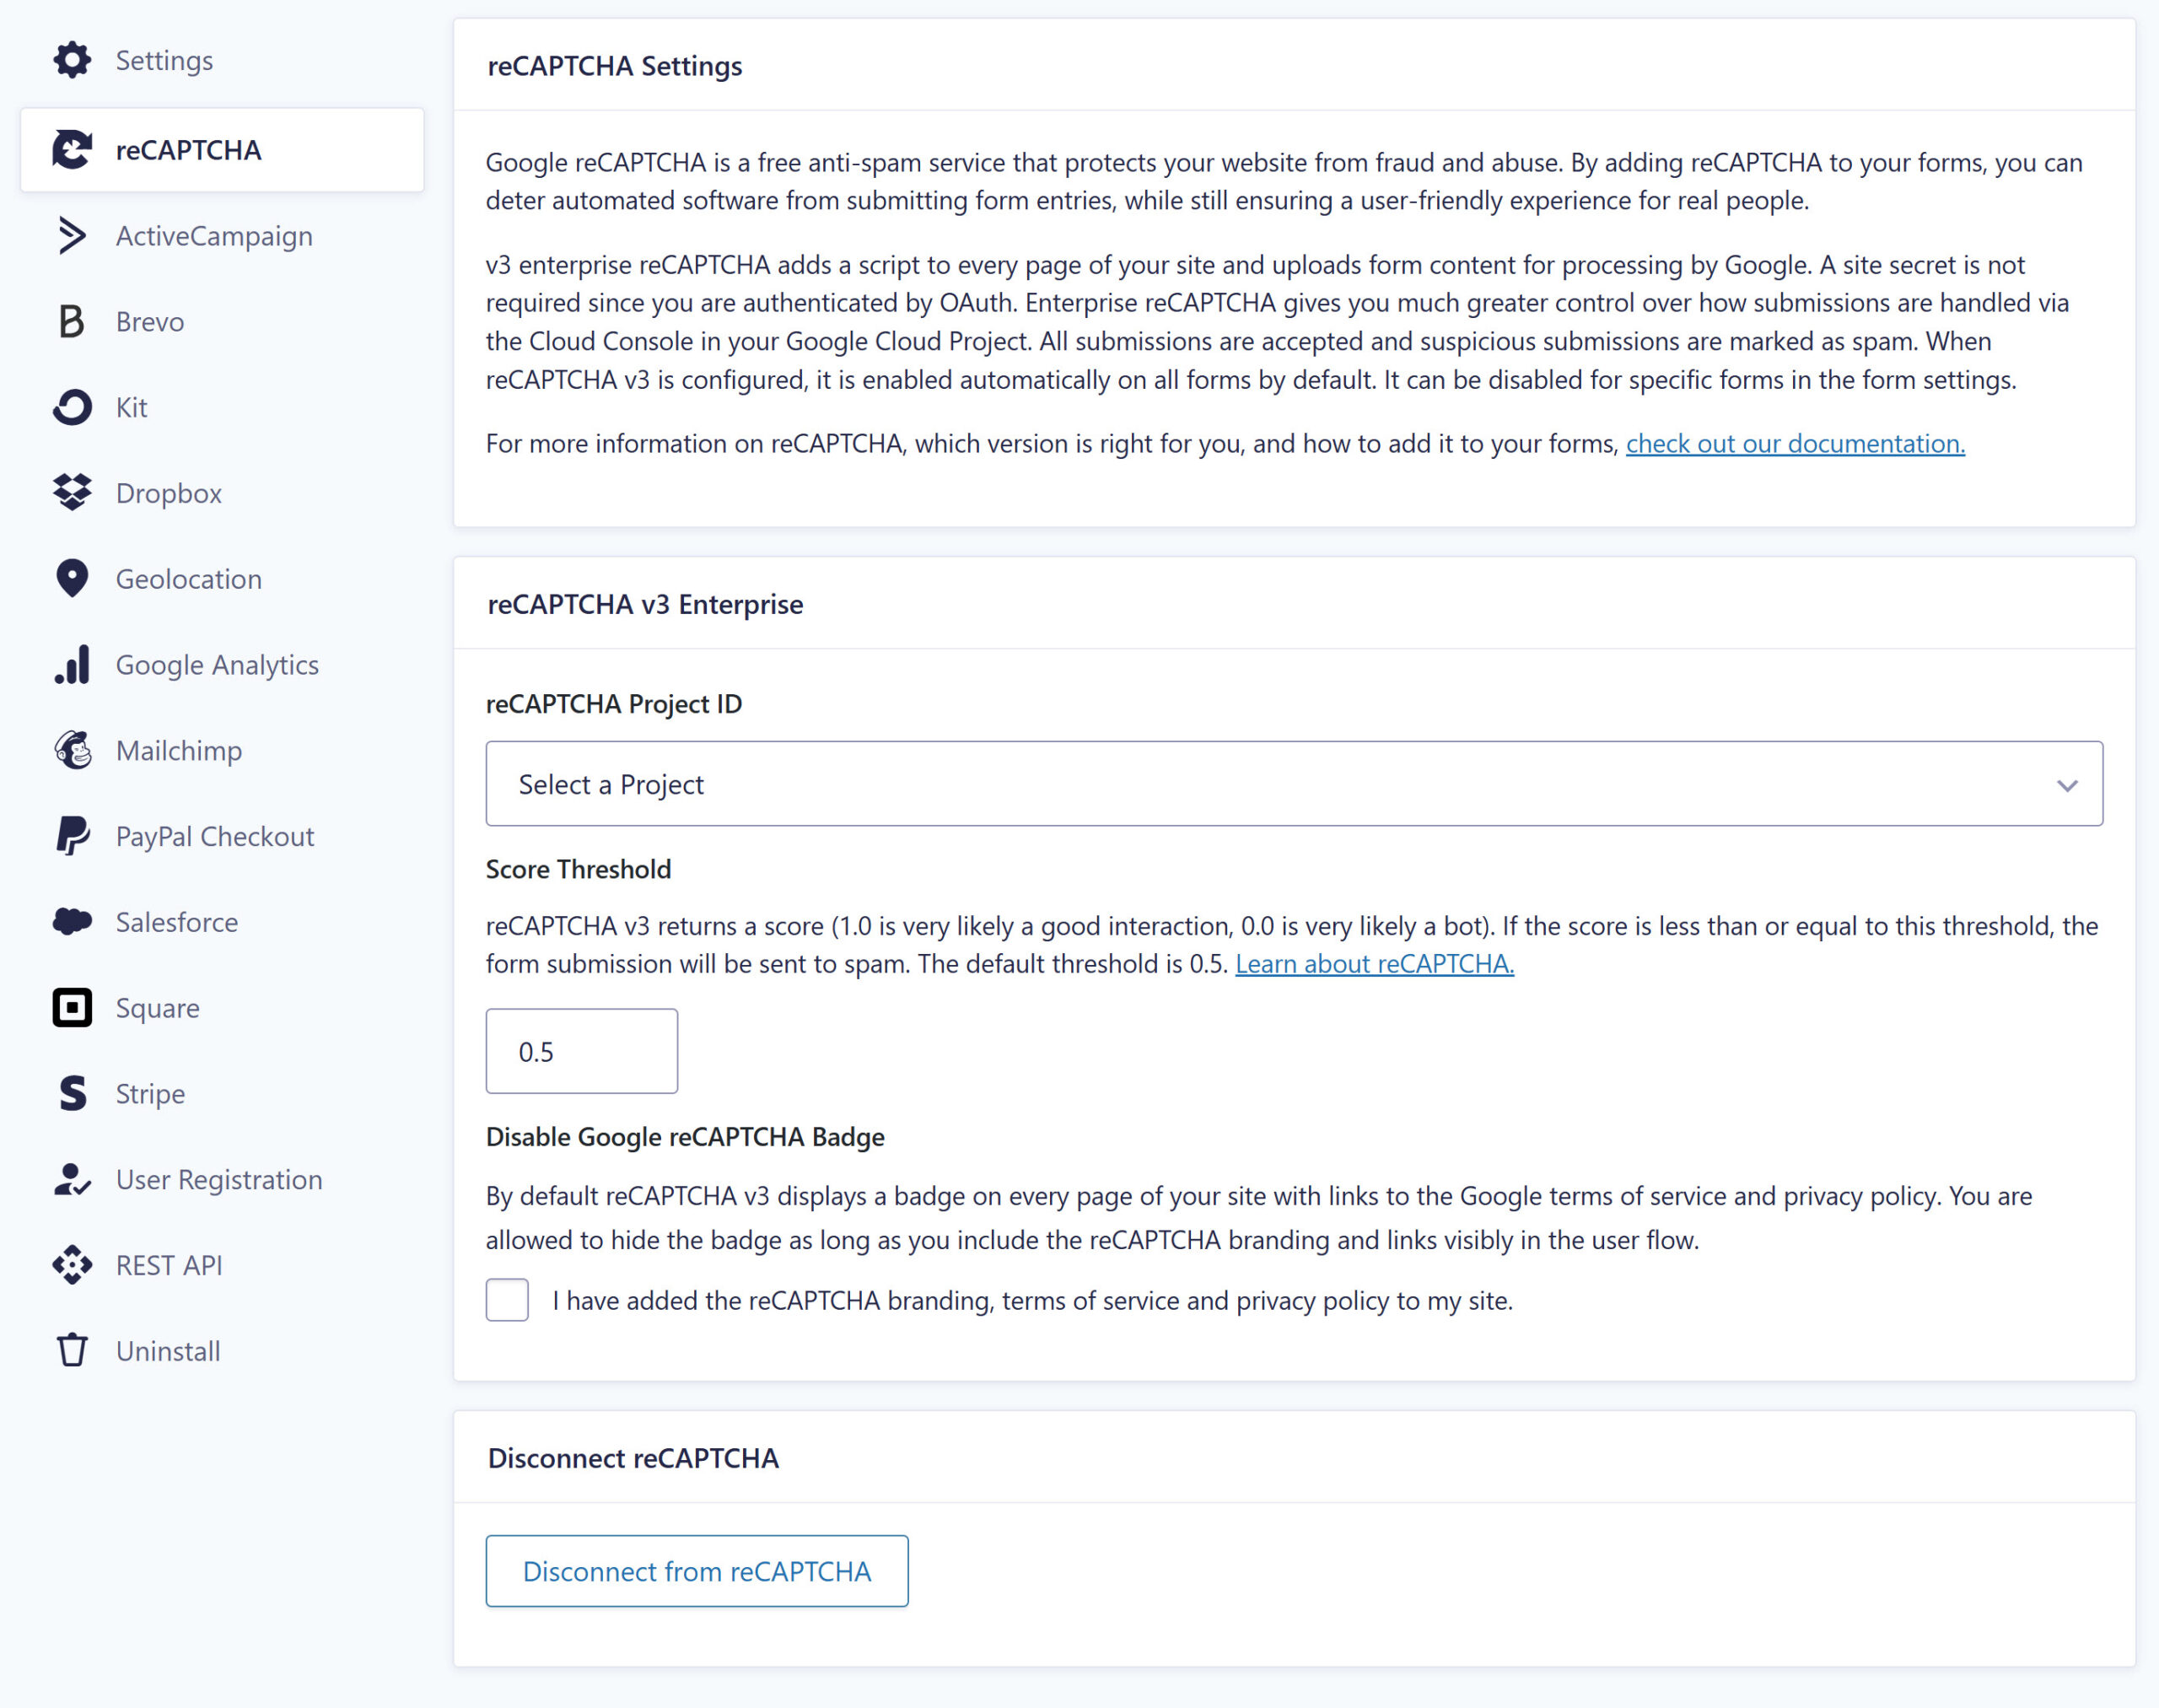This screenshot has width=2159, height=1708.
Task: Click the Dropbox logo icon
Action: [x=72, y=493]
